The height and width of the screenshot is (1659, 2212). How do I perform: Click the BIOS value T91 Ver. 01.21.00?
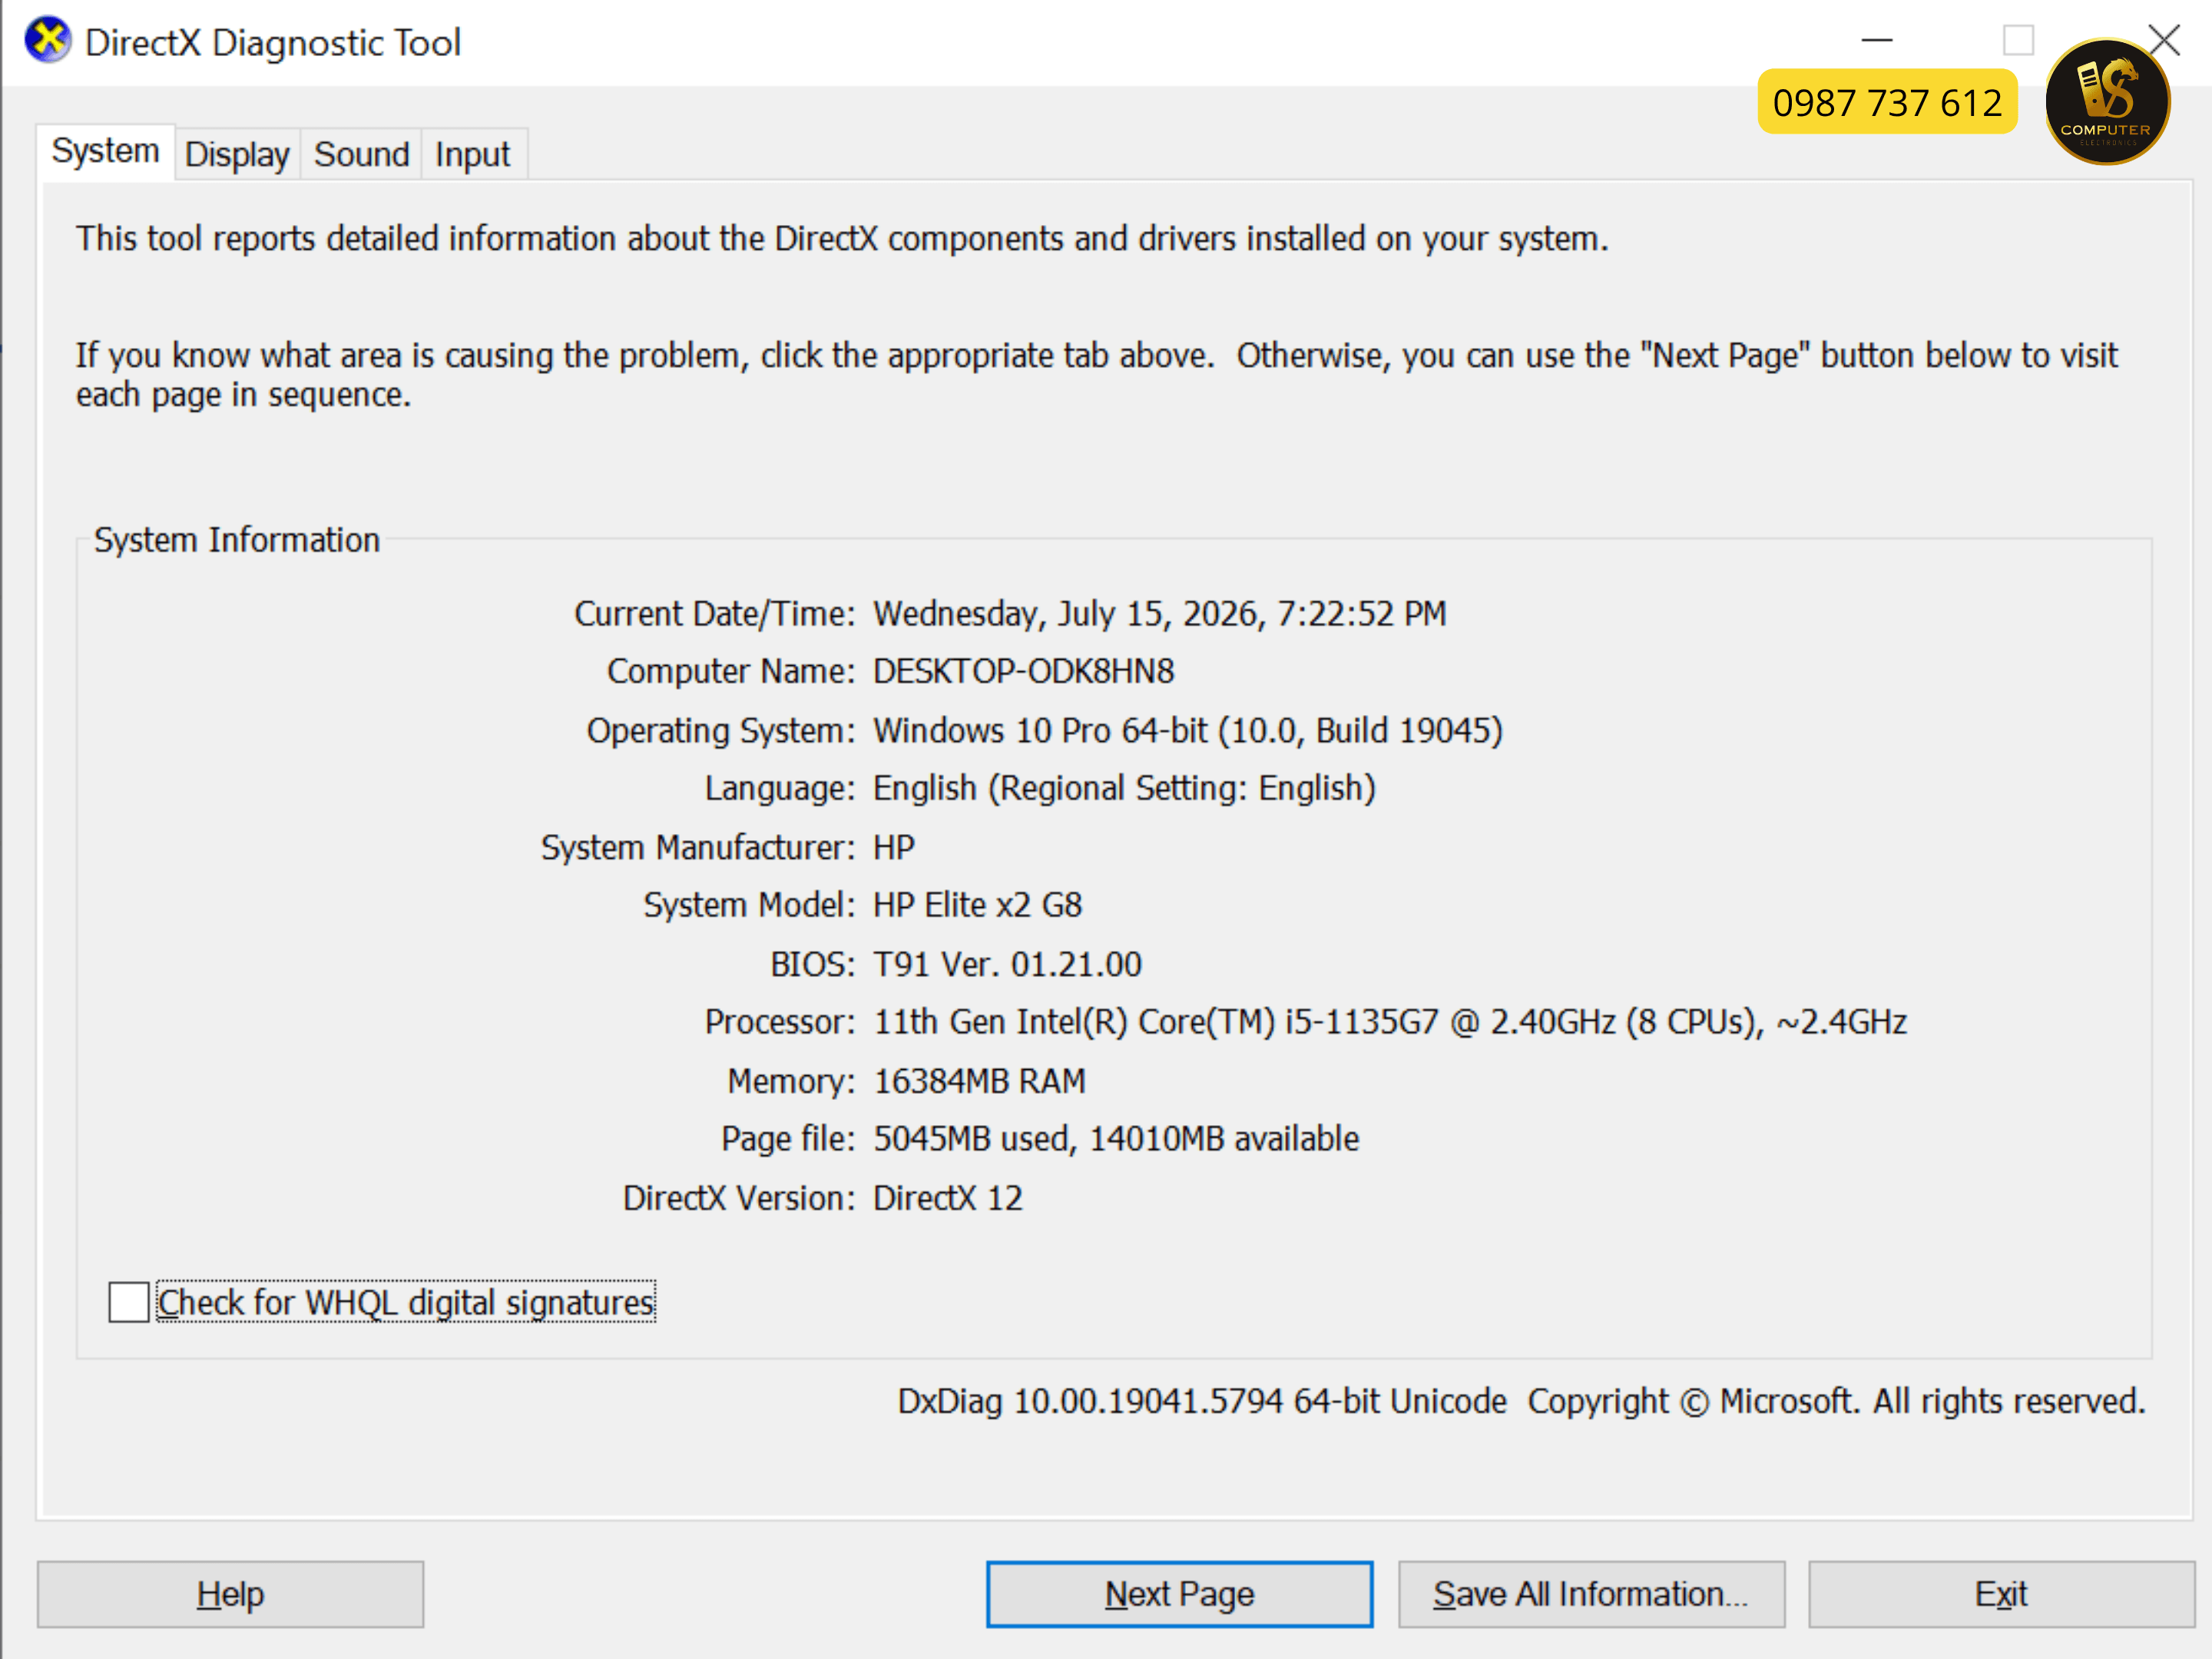(x=1007, y=964)
